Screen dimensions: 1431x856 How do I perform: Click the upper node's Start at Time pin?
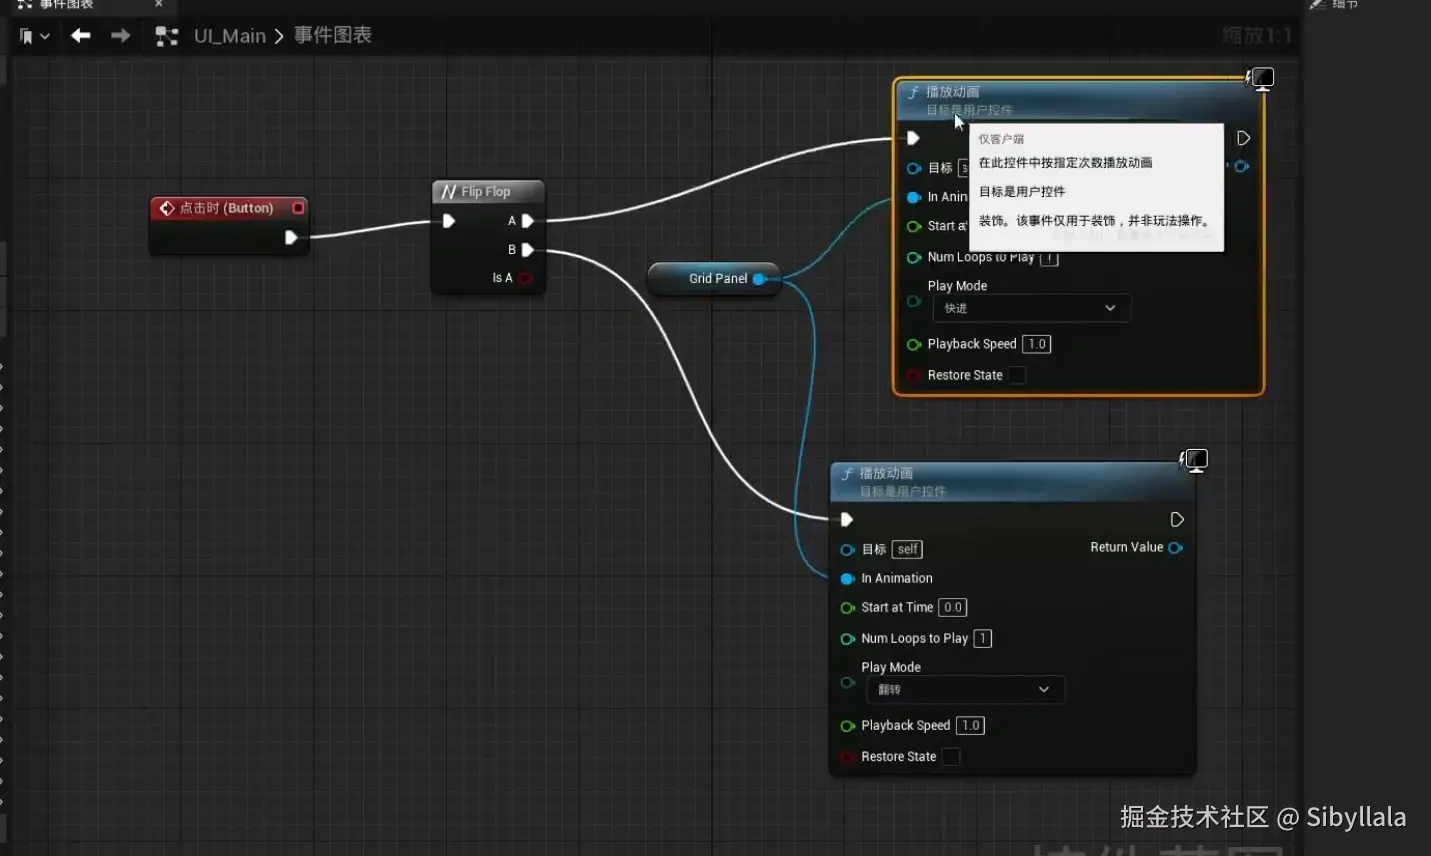(x=914, y=226)
